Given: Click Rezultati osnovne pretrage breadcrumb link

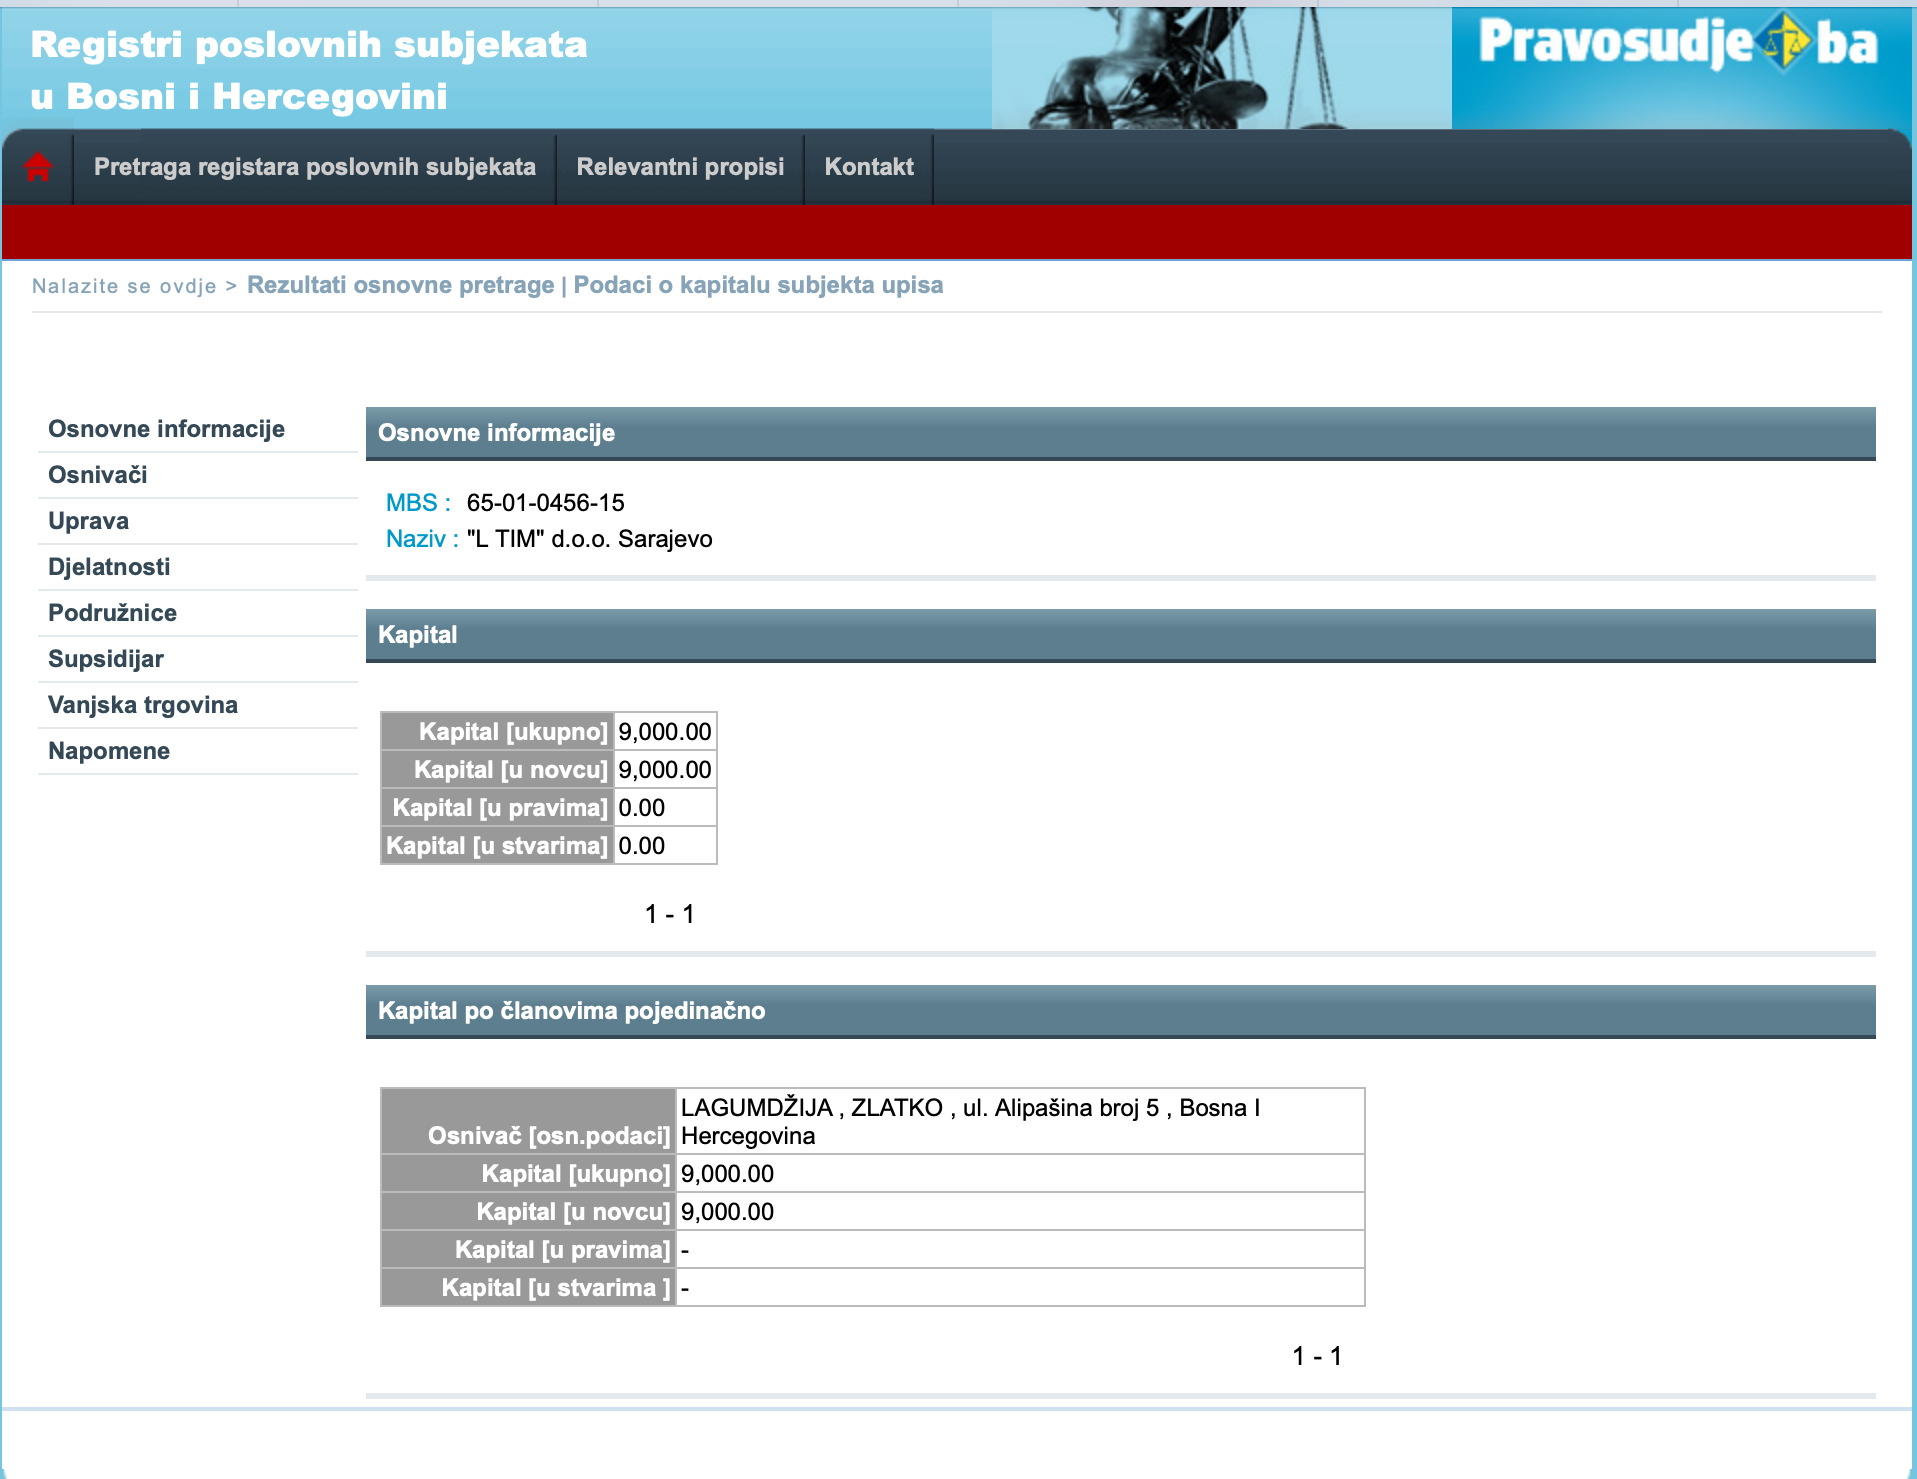Looking at the screenshot, I should [x=400, y=285].
